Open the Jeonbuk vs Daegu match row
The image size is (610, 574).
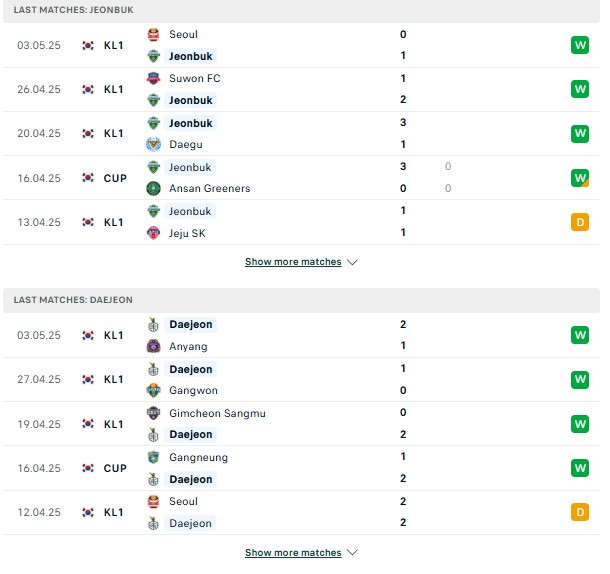pos(301,134)
